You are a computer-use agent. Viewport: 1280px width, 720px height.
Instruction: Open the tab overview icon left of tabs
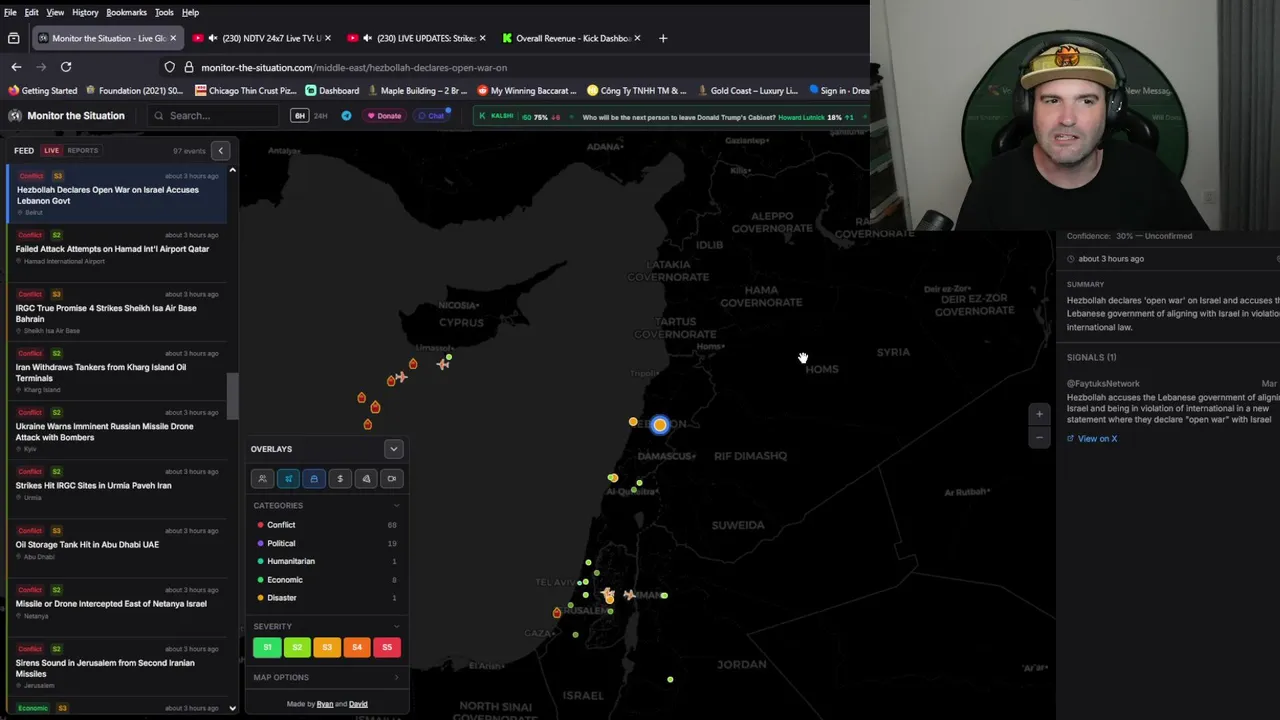click(x=13, y=38)
